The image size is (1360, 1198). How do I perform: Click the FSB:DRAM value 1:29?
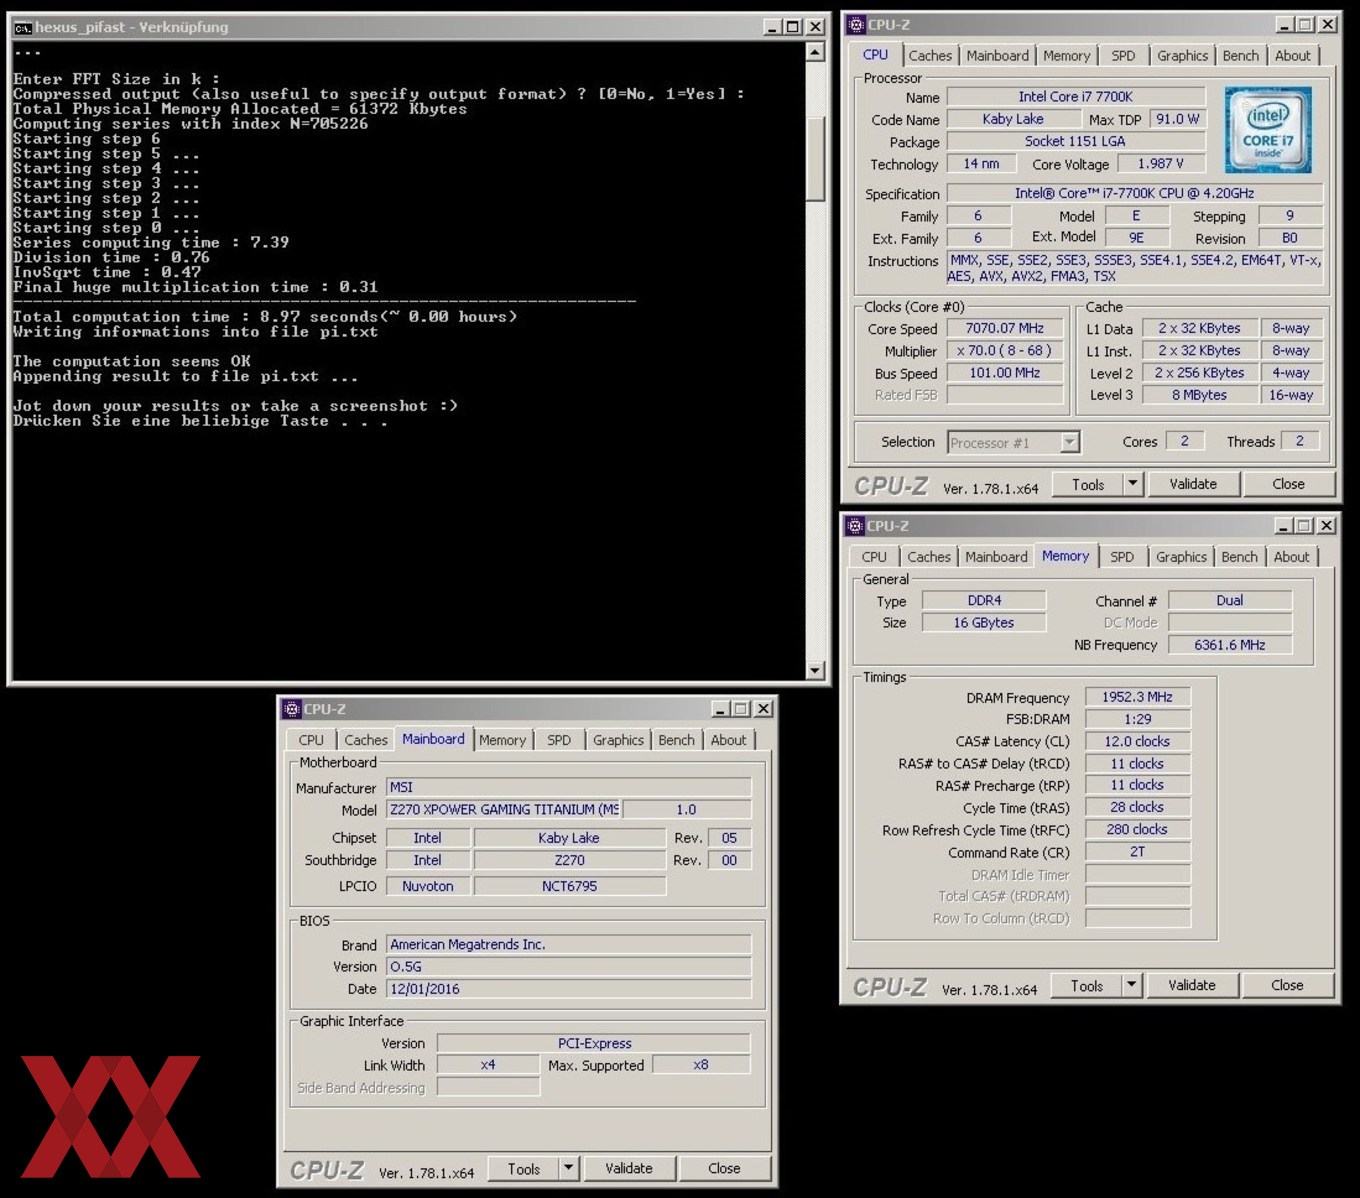pyautogui.click(x=1137, y=718)
